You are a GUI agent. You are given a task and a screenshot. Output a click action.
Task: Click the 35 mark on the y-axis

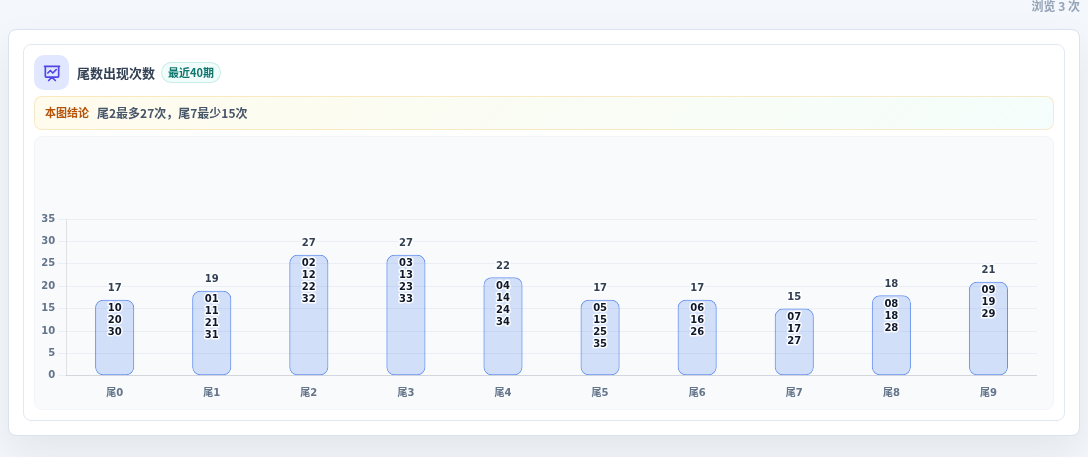48,218
